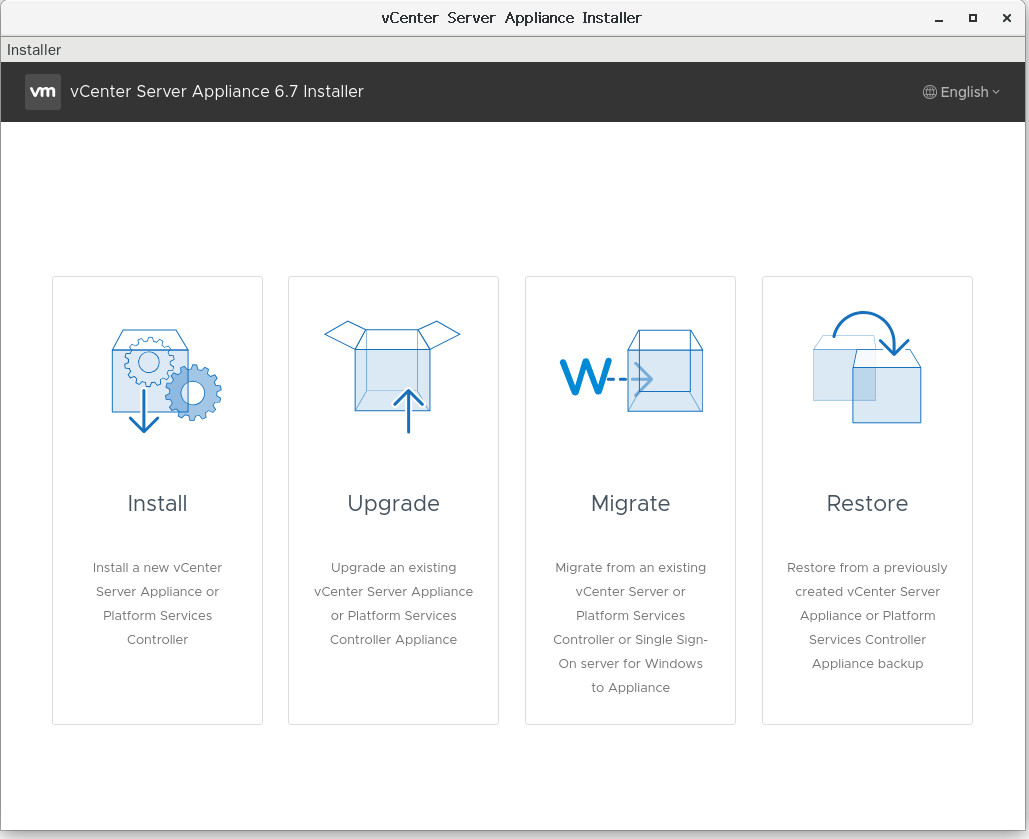
Task: Click the Restore from backup description text
Action: [x=867, y=615]
